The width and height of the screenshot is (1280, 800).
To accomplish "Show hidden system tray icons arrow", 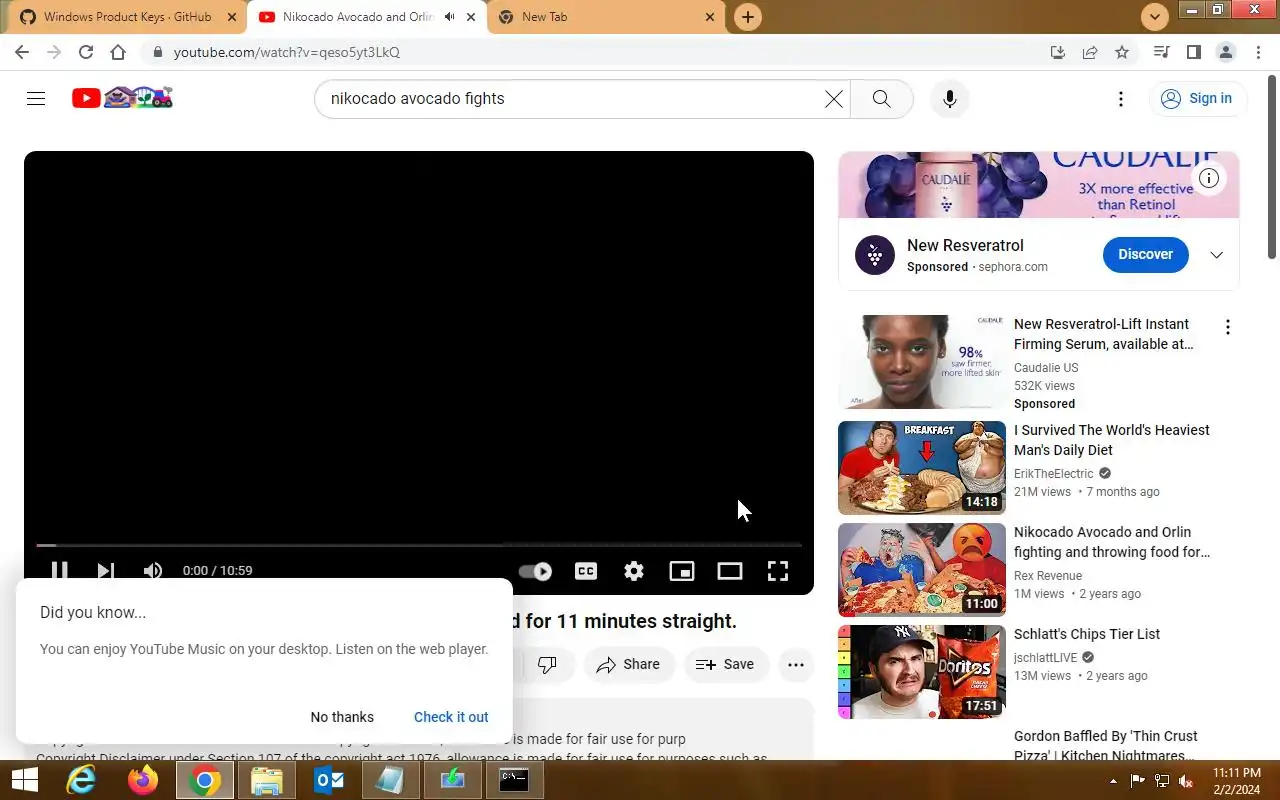I will tap(1113, 781).
